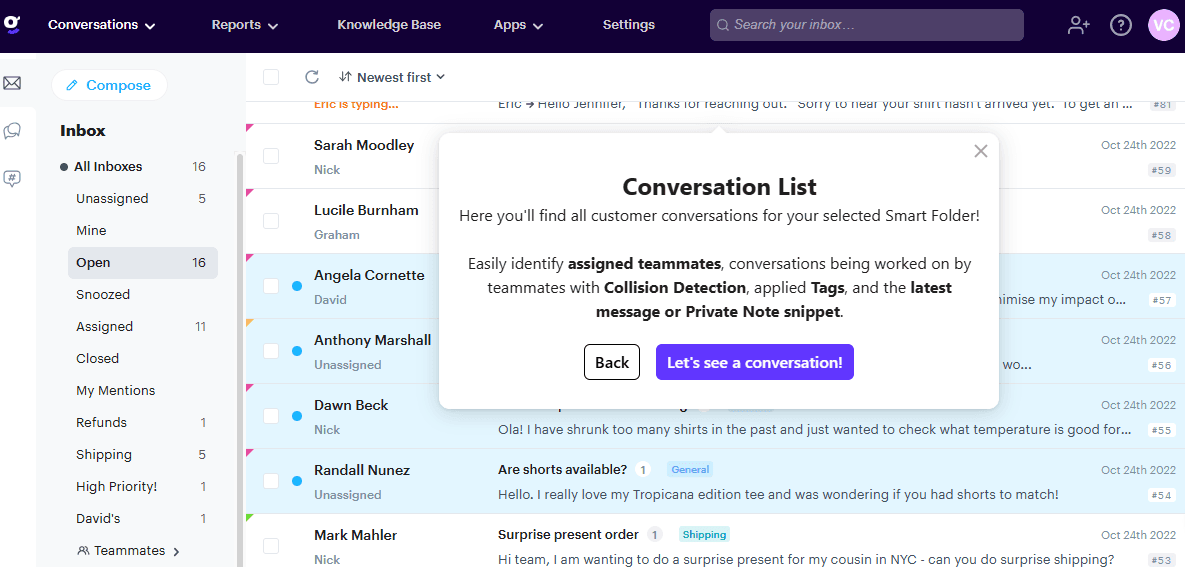Screen dimensions: 1185x567
Task: Click the VC user avatar
Action: tap(1163, 25)
